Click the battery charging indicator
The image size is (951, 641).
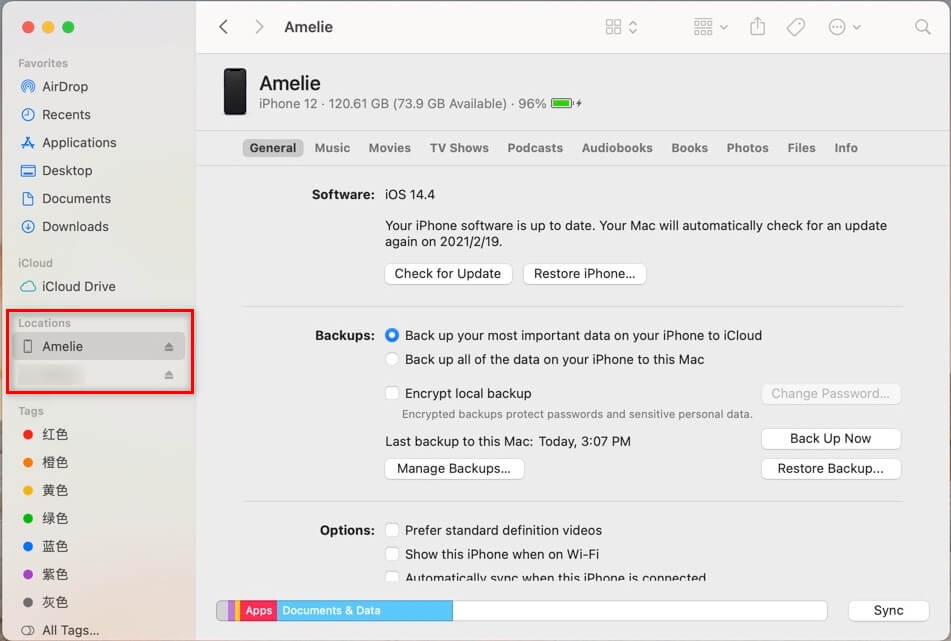pos(566,103)
